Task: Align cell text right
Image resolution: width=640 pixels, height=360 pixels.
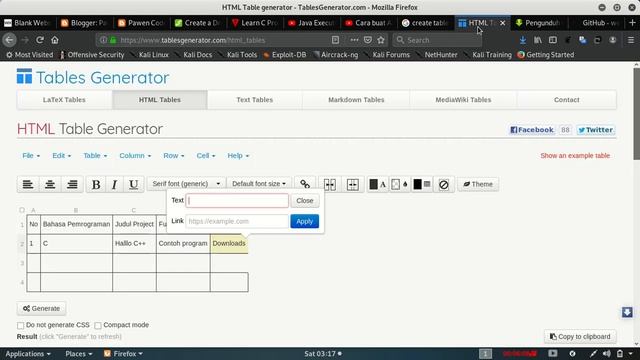Action: point(72,184)
